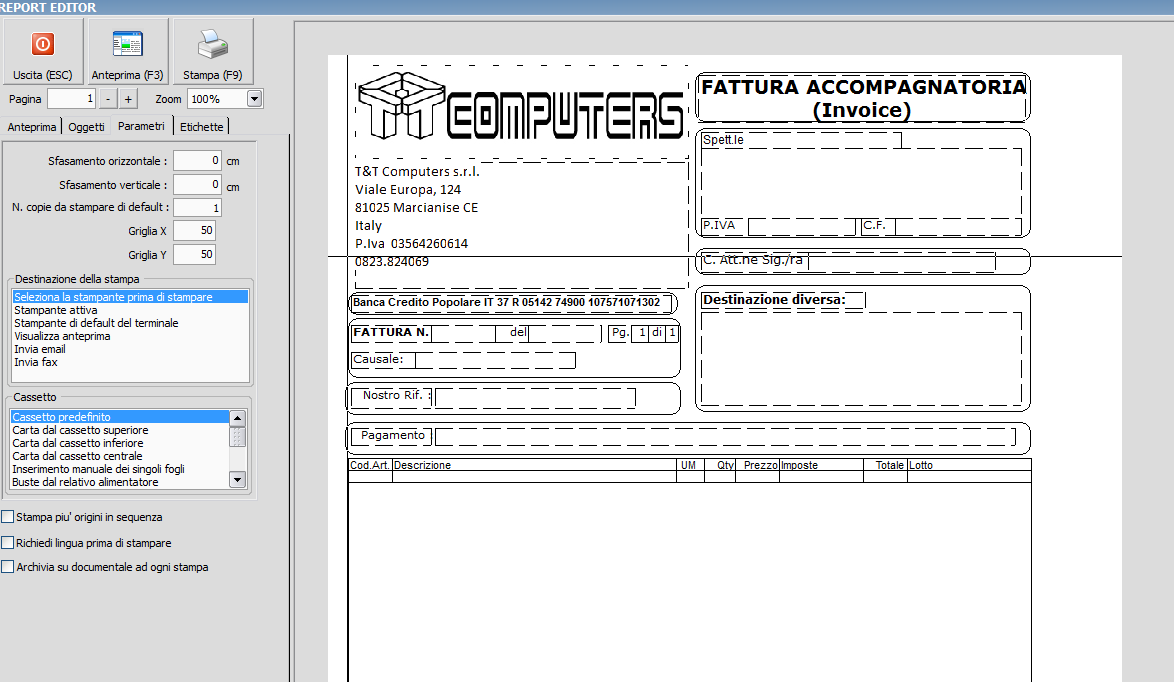Screen dimensions: 1174x682
Task: Choose 'Invia fax' destination
Action: [x=130, y=362]
